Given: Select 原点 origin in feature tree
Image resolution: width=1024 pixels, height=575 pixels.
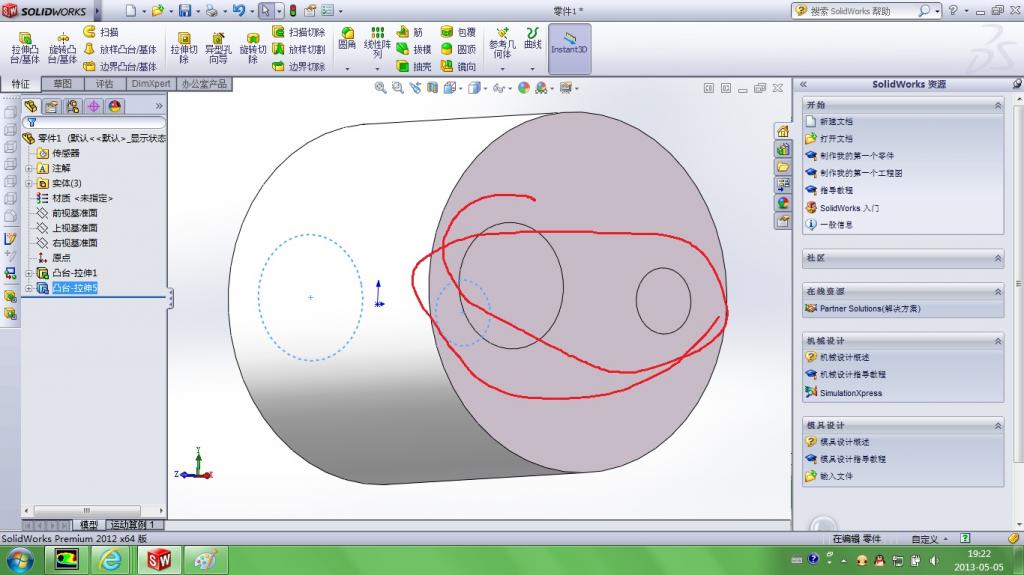Looking at the screenshot, I should (x=61, y=257).
